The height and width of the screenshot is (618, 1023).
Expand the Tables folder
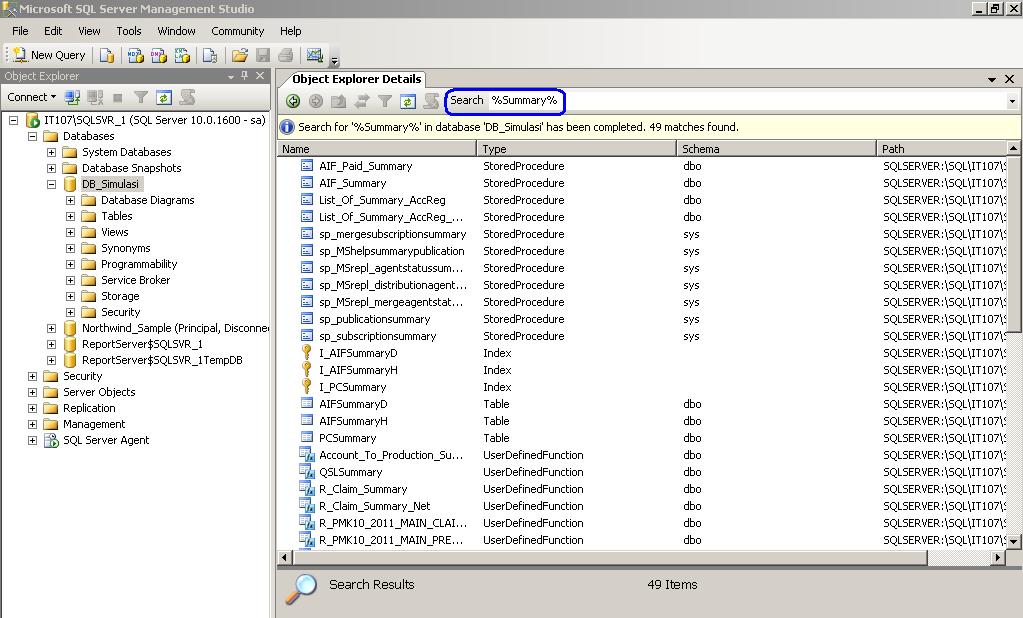pos(70,216)
